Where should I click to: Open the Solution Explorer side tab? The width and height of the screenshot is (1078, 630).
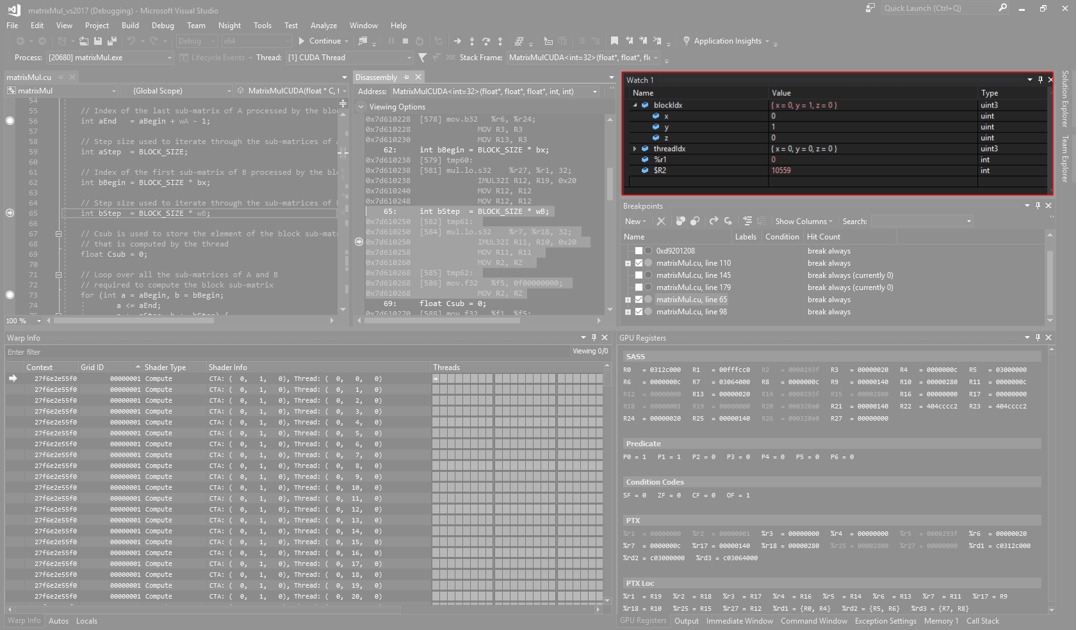[1065, 98]
